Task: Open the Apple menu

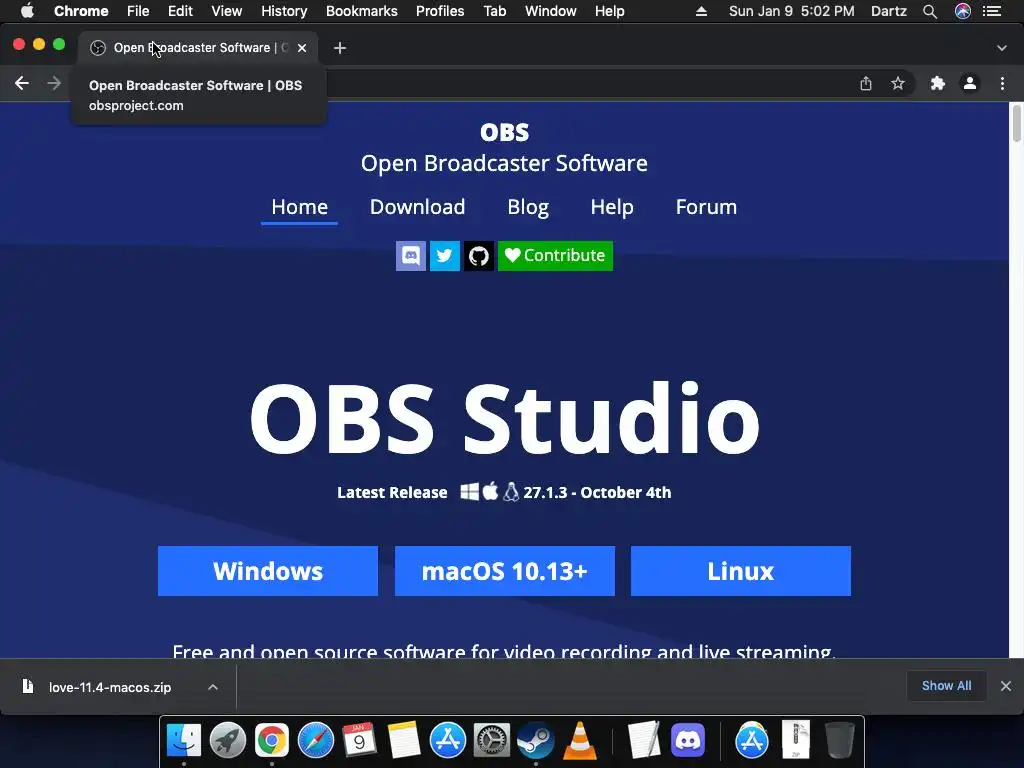Action: (27, 11)
